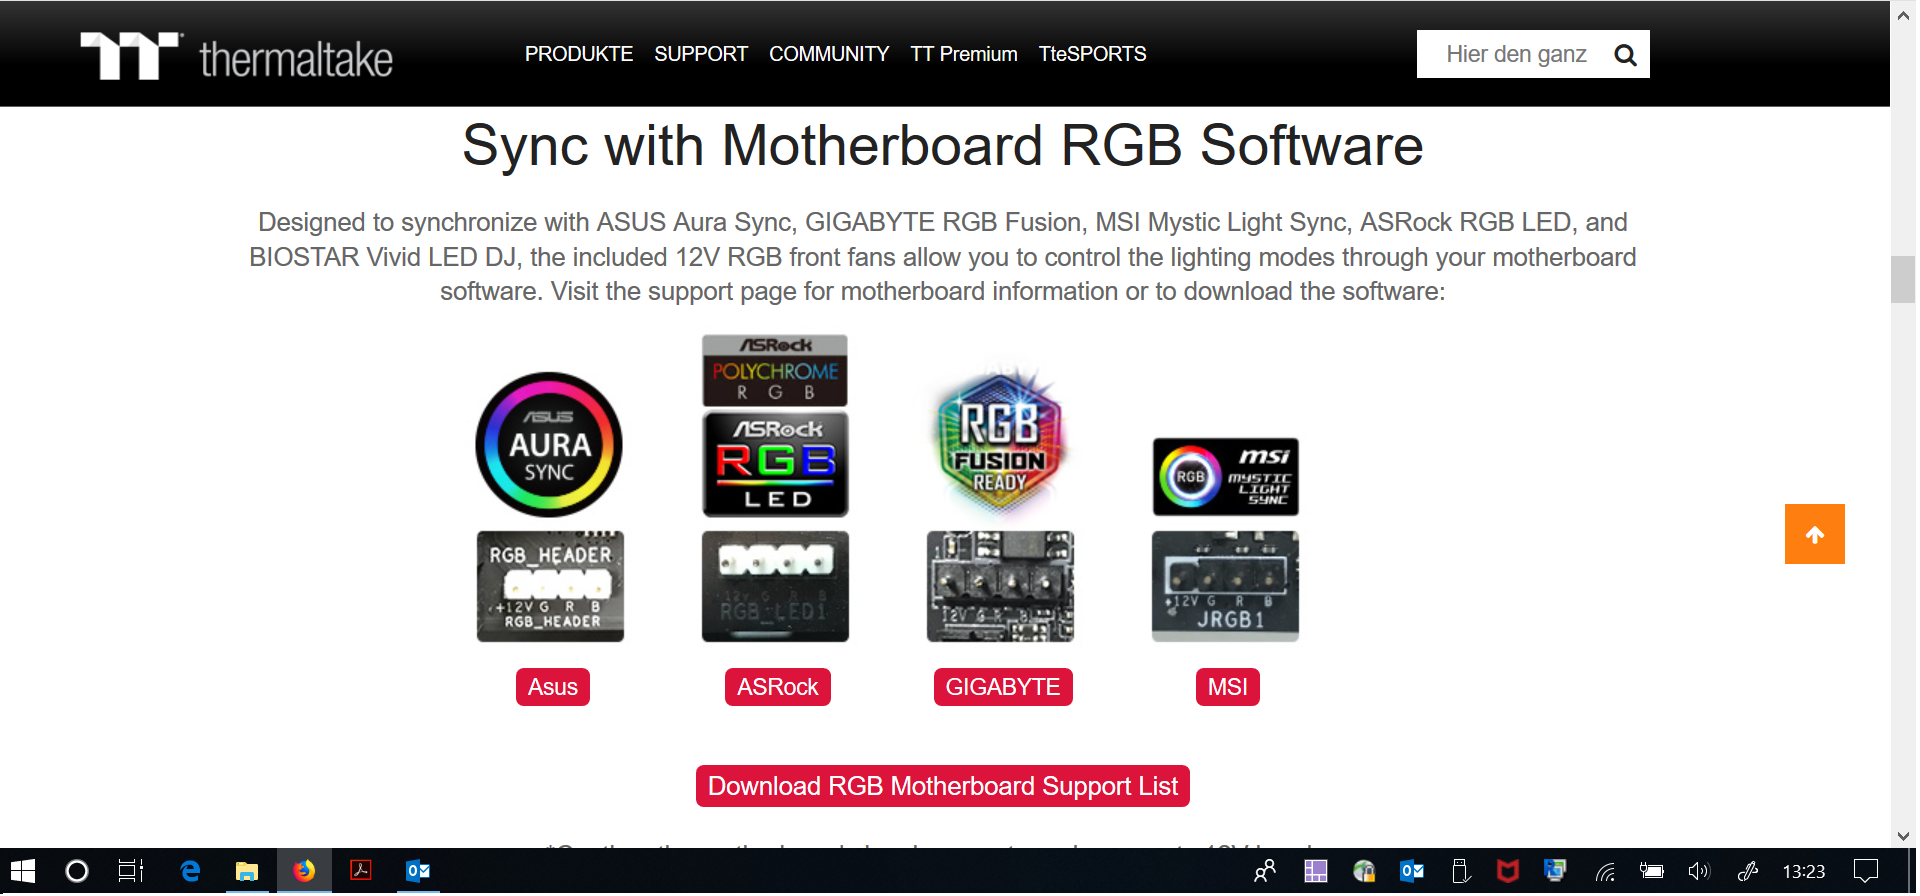Open the Asus support button
Viewport: 1920px width, 896px height.
point(553,687)
